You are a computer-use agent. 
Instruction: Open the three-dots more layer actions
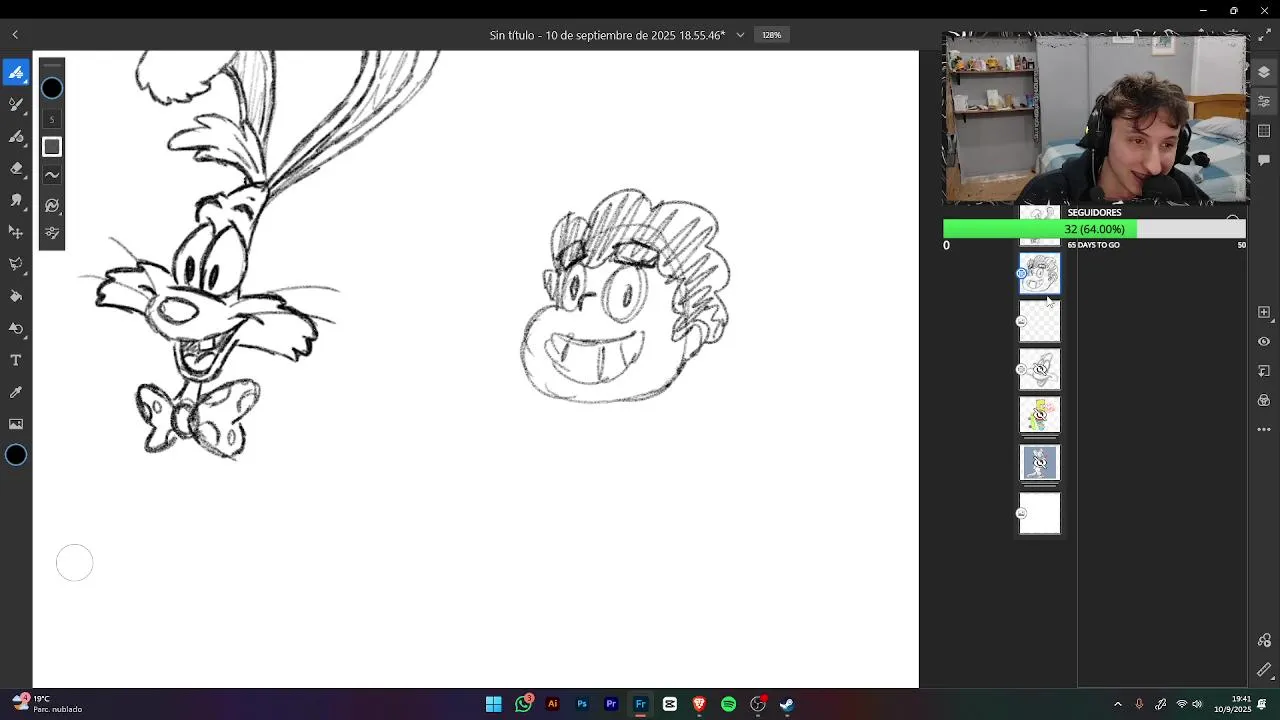pos(1264,429)
